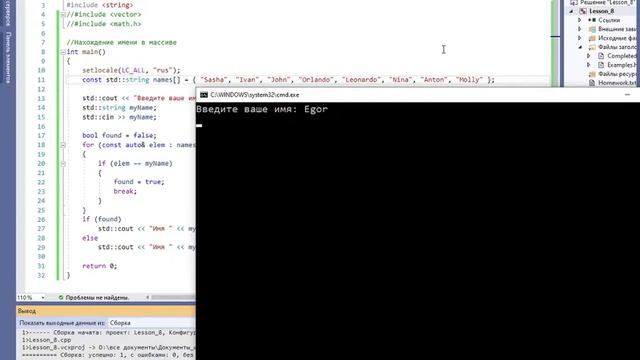
Task: Click the #include <string> line
Action: point(100,5)
